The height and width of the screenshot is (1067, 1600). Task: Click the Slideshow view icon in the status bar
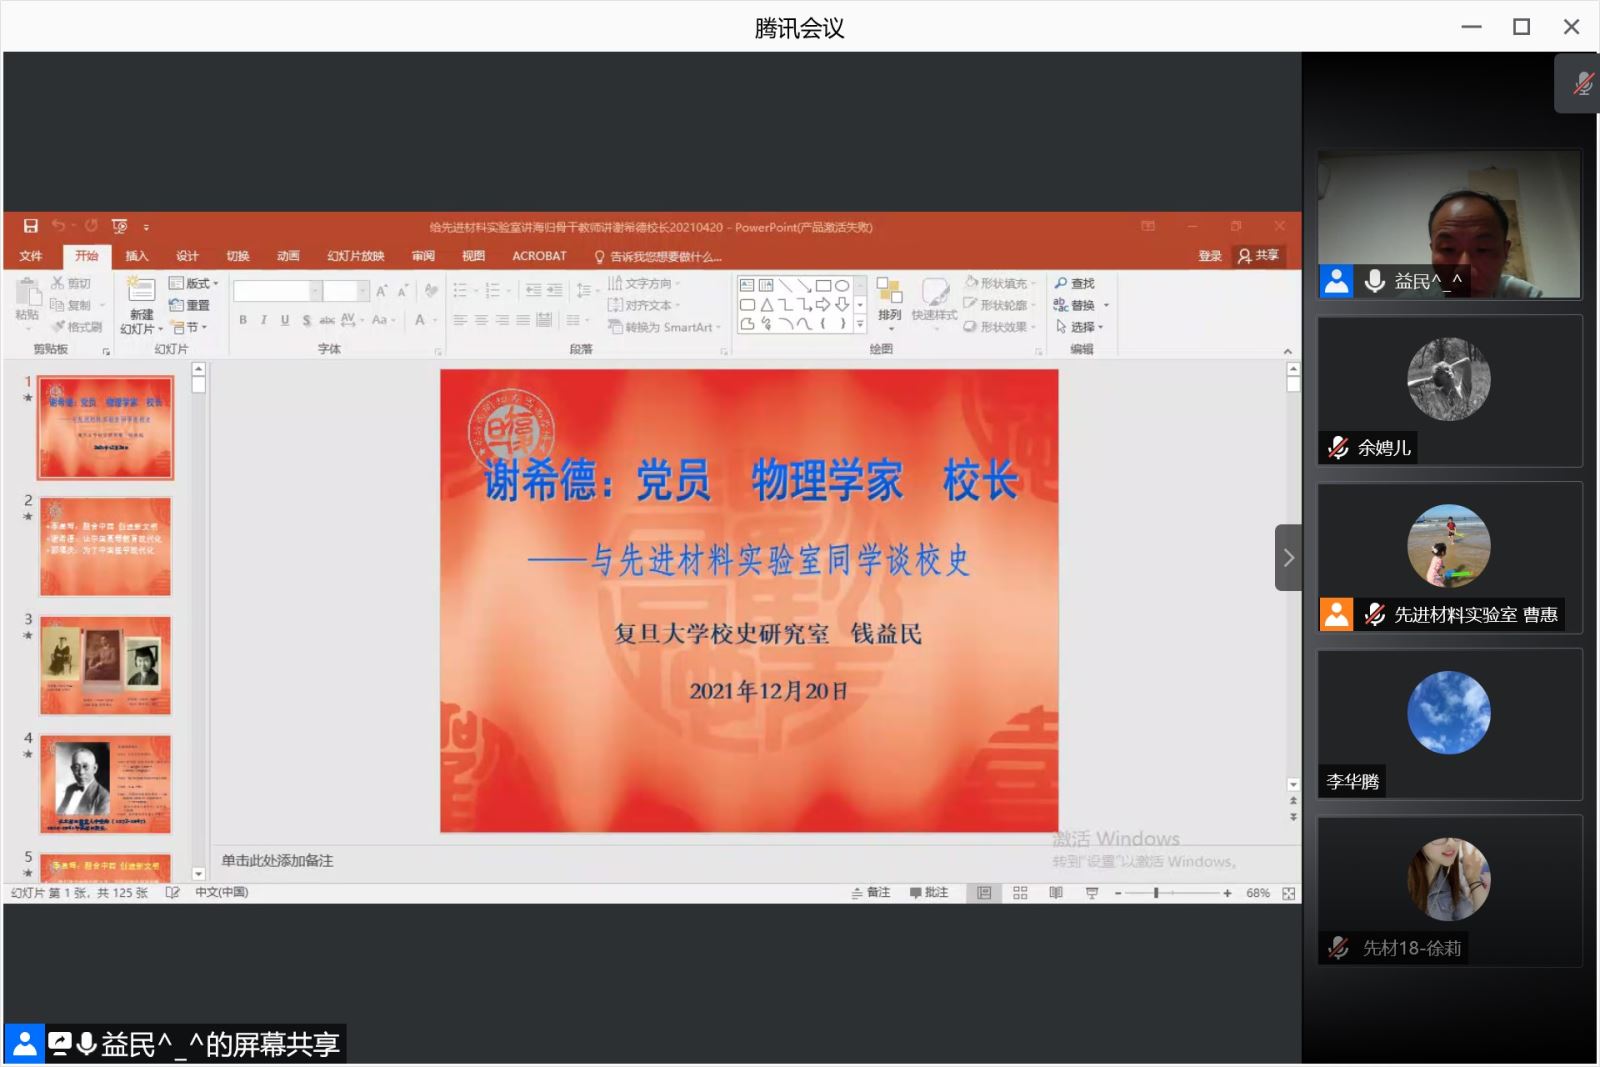[x=1092, y=893]
